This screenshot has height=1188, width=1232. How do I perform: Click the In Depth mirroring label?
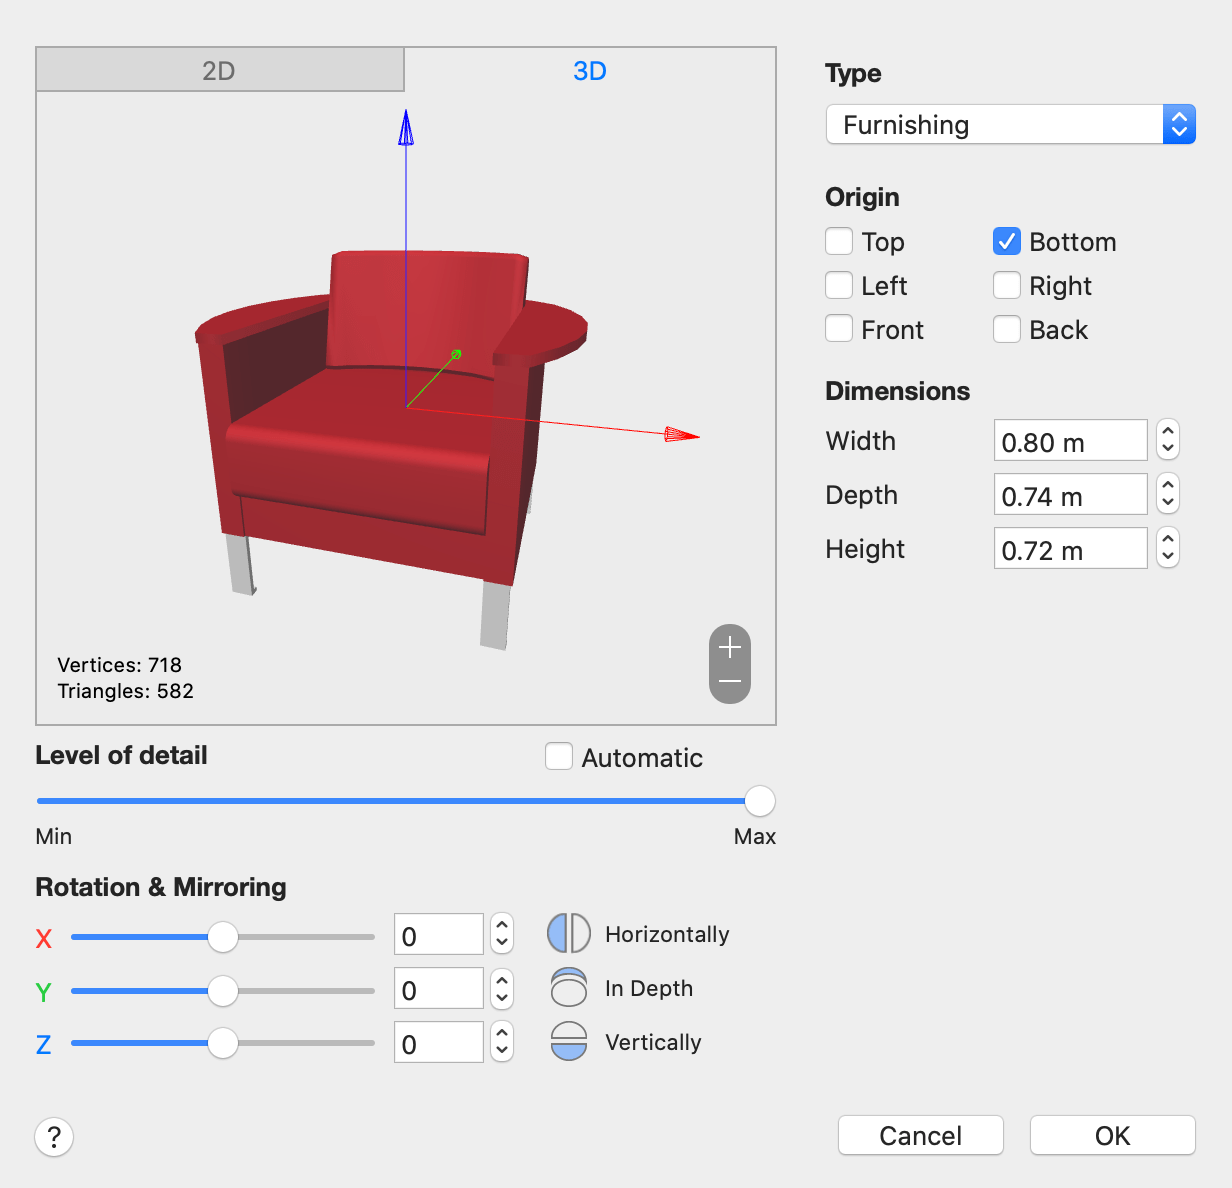pyautogui.click(x=649, y=988)
